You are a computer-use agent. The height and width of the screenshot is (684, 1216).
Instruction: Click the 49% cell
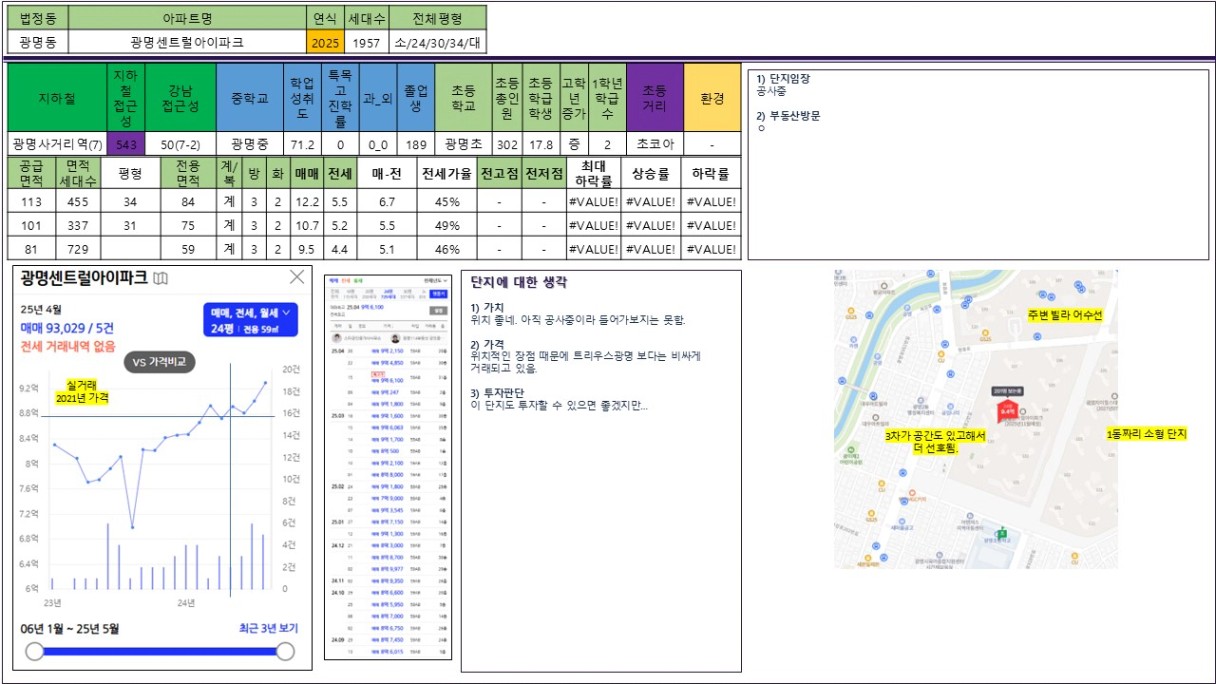(x=446, y=225)
